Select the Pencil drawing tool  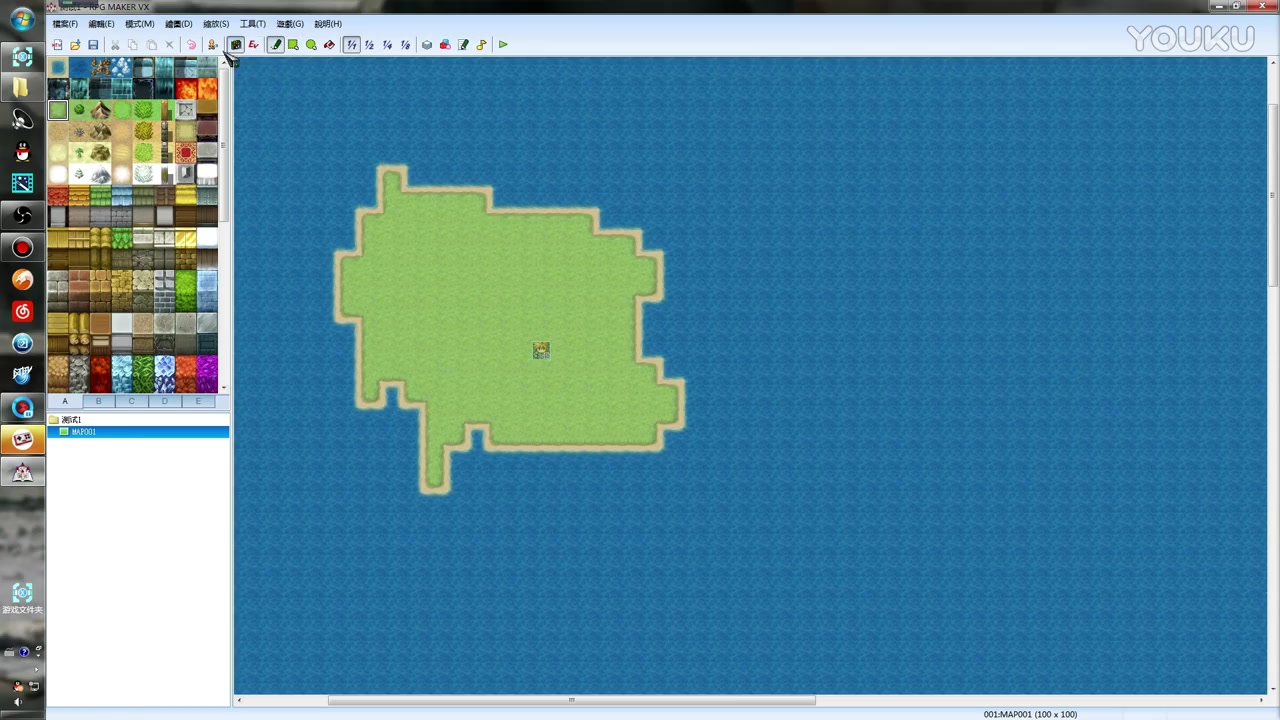point(275,44)
